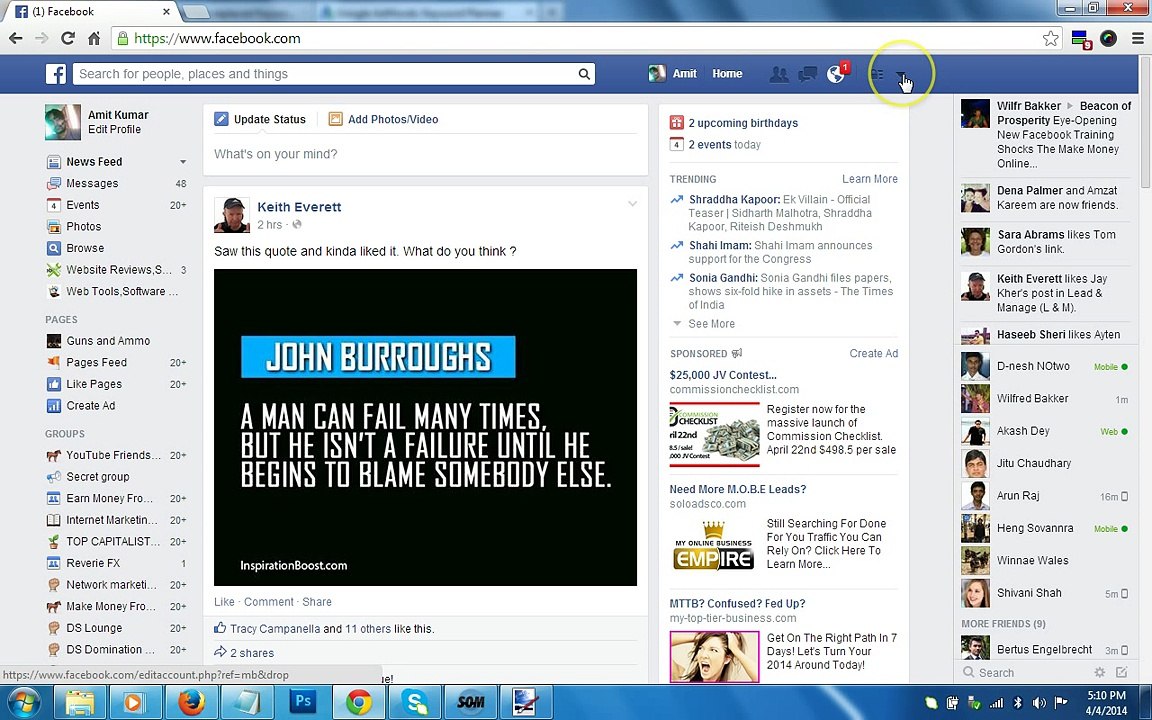Viewport: 1152px width, 720px height.
Task: Open News Feed in sidebar
Action: pos(94,162)
